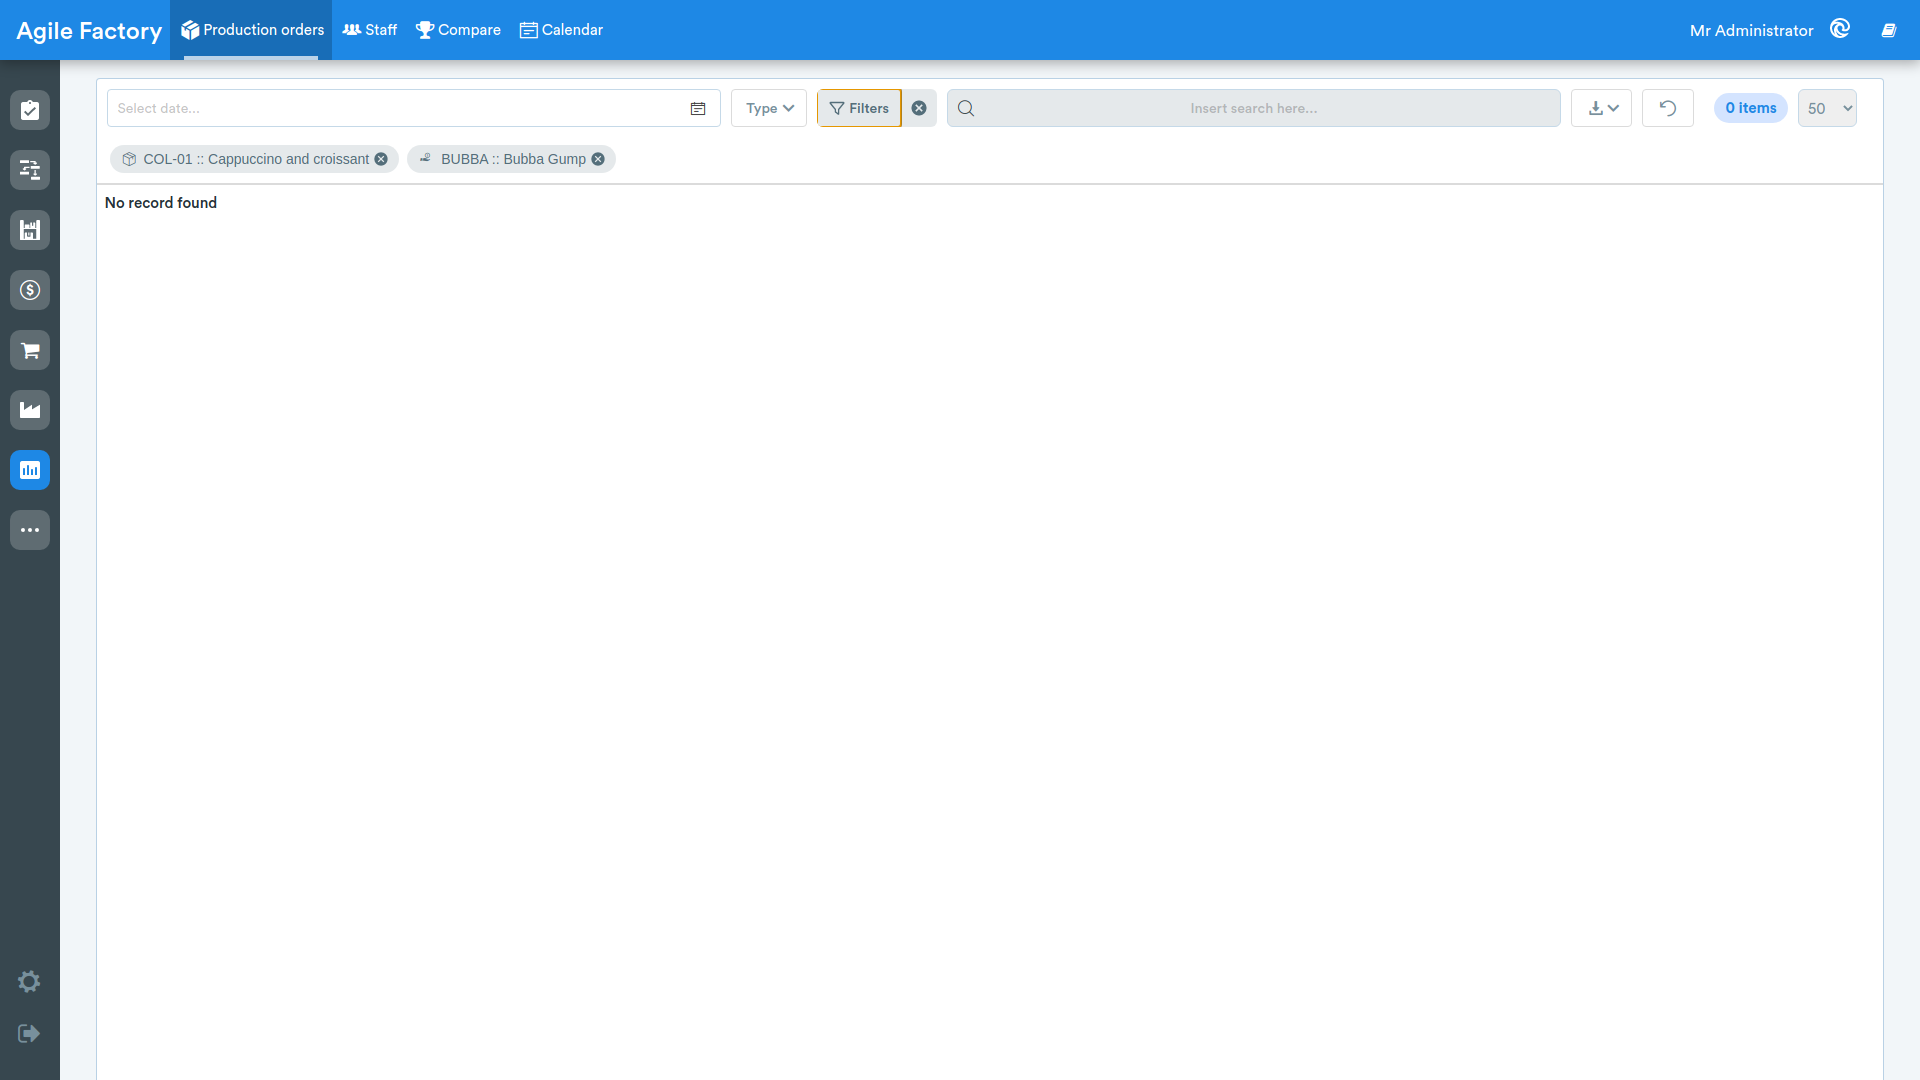Screen dimensions: 1920x1080
Task: Open the Filters button
Action: coord(859,108)
